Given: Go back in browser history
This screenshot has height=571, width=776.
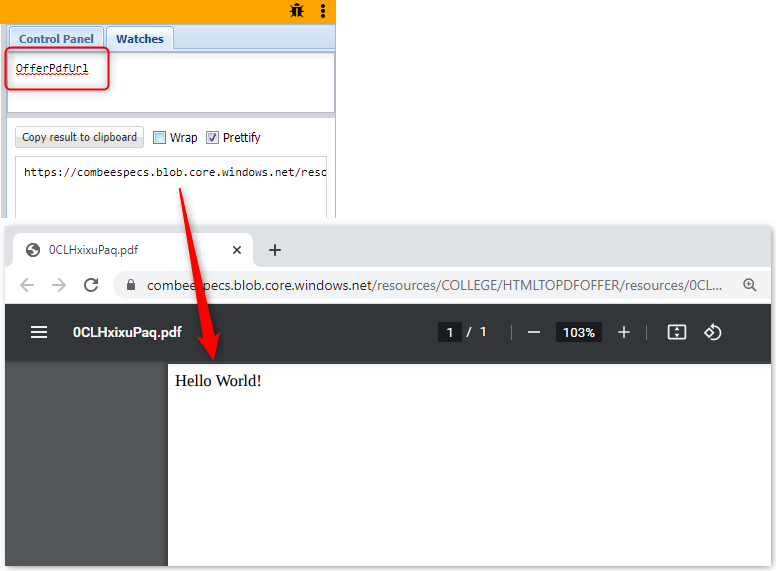Looking at the screenshot, I should (27, 285).
